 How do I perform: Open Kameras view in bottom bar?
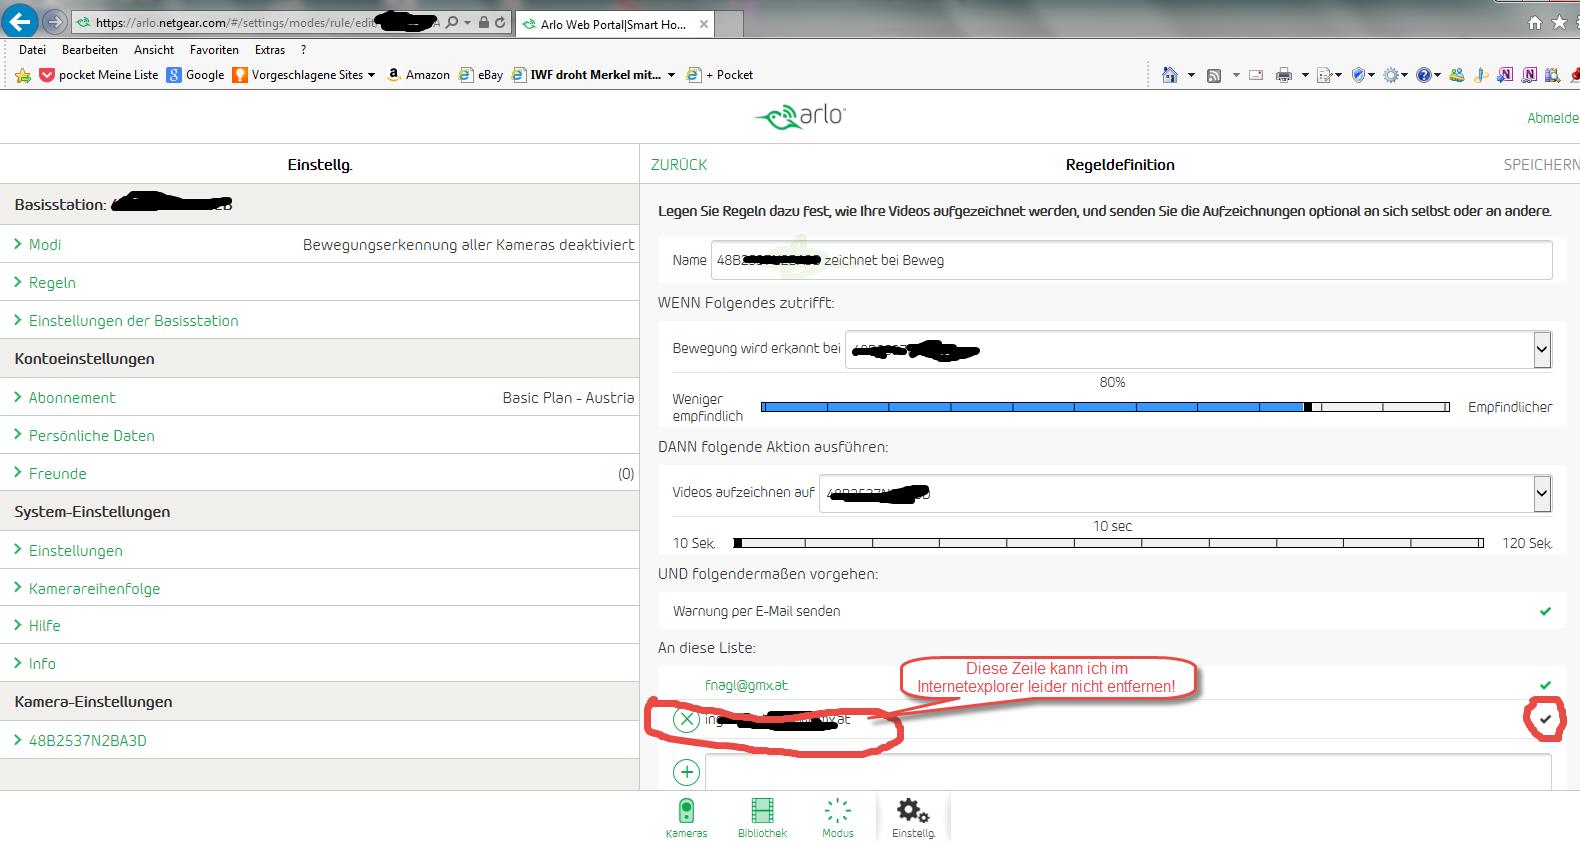click(x=686, y=818)
